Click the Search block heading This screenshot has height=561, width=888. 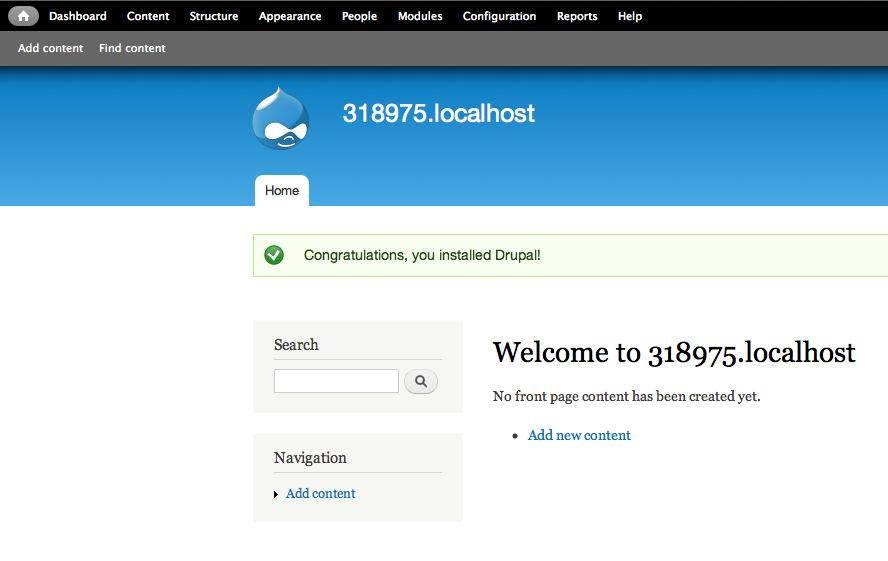click(296, 345)
